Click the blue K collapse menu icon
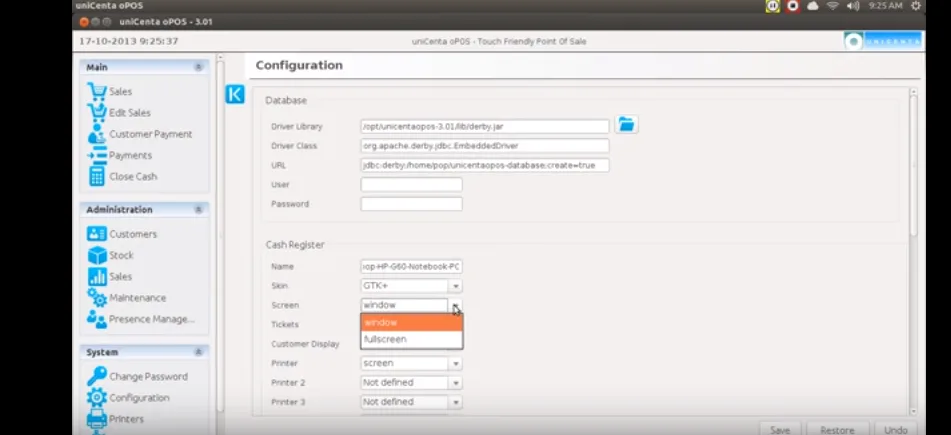Image resolution: width=951 pixels, height=435 pixels. 235,94
